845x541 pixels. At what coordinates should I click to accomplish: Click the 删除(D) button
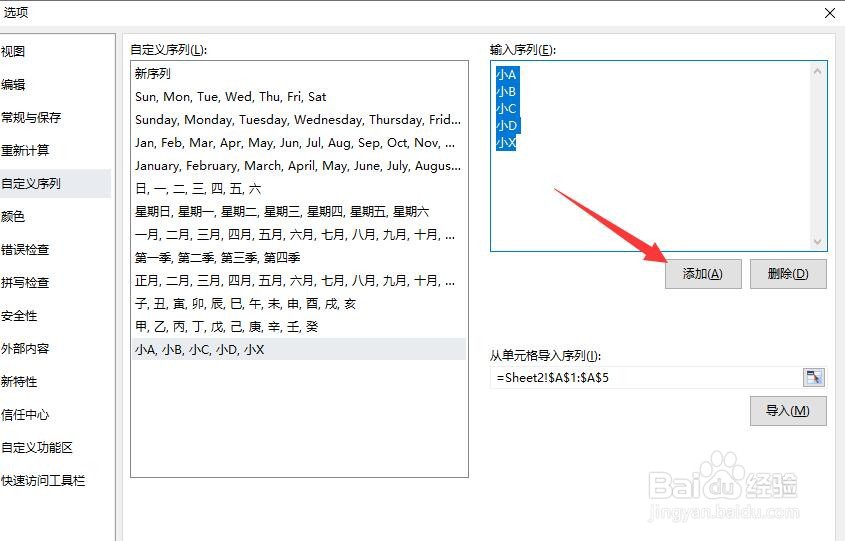788,274
